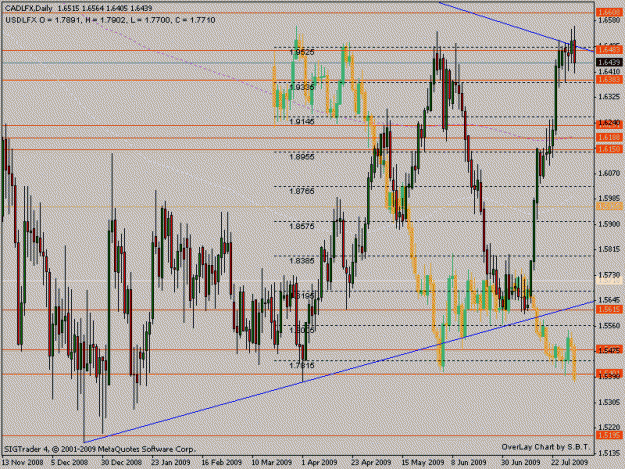The height and width of the screenshot is (469, 625).
Task: Select the 1.8765 Fibonacci level label
Action: pyautogui.click(x=302, y=191)
